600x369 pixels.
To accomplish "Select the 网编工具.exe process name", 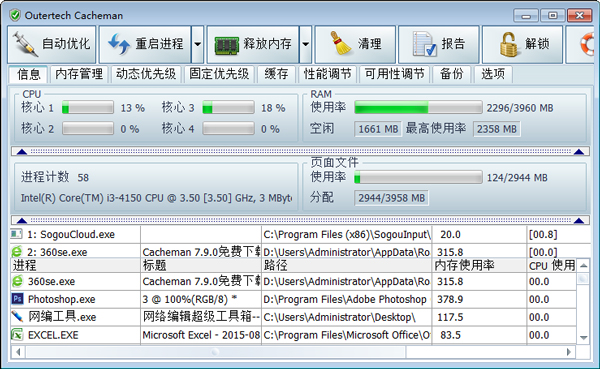I will [x=62, y=317].
